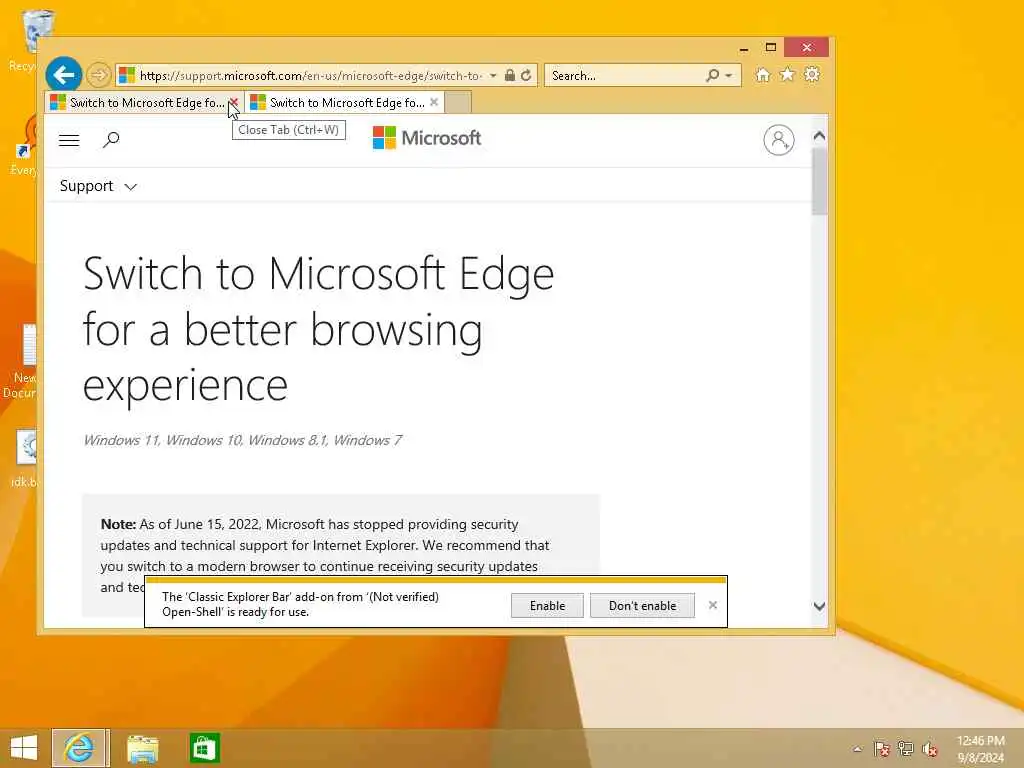
Task: Click the scrollbar down arrow
Action: click(x=819, y=606)
